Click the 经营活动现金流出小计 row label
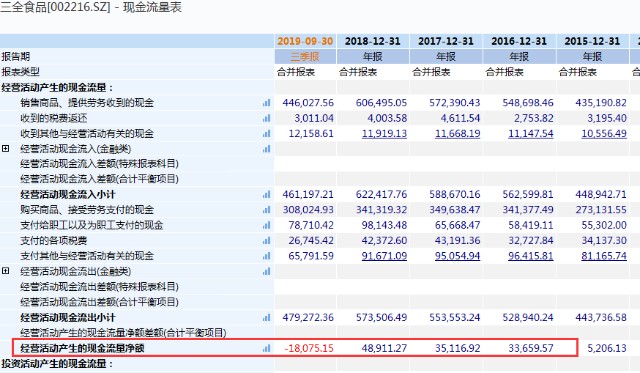Viewport: 640px width, 373px height. point(68,317)
